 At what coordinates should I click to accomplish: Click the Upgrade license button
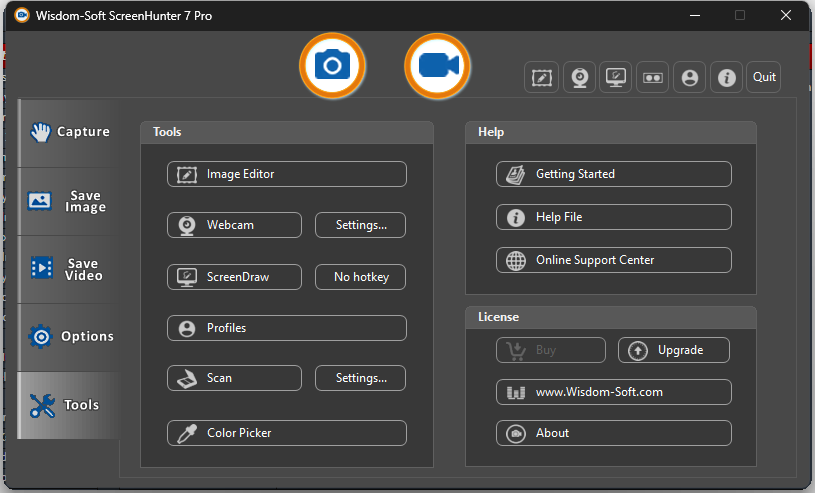click(x=674, y=350)
